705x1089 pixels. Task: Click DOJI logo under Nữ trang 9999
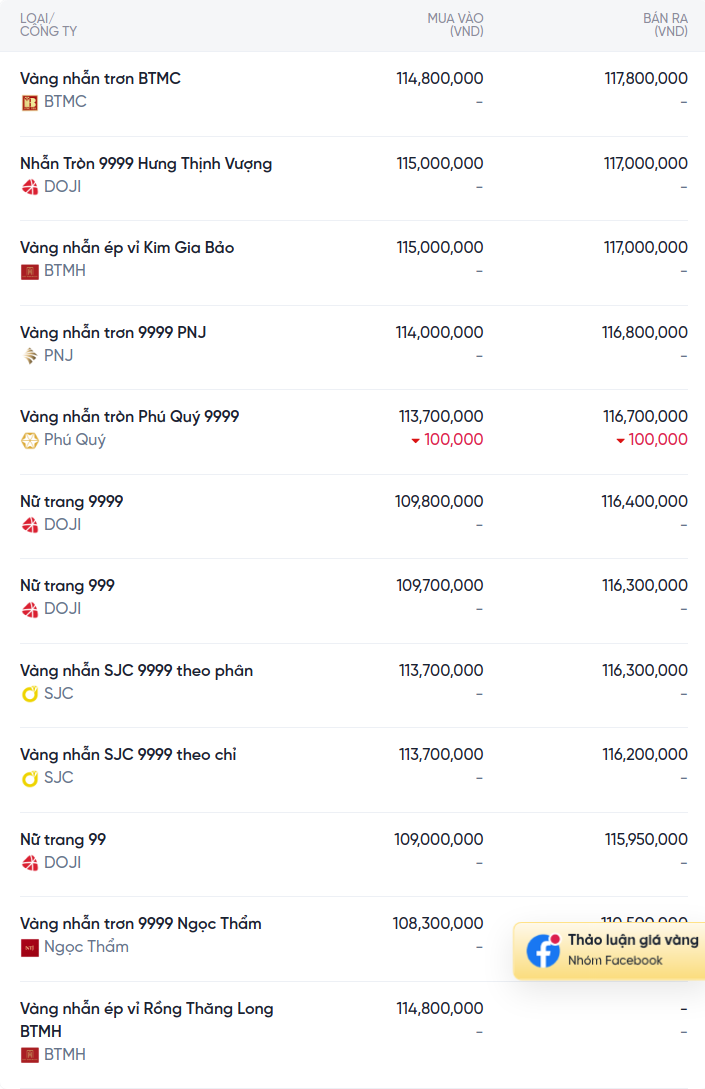[x=30, y=526]
